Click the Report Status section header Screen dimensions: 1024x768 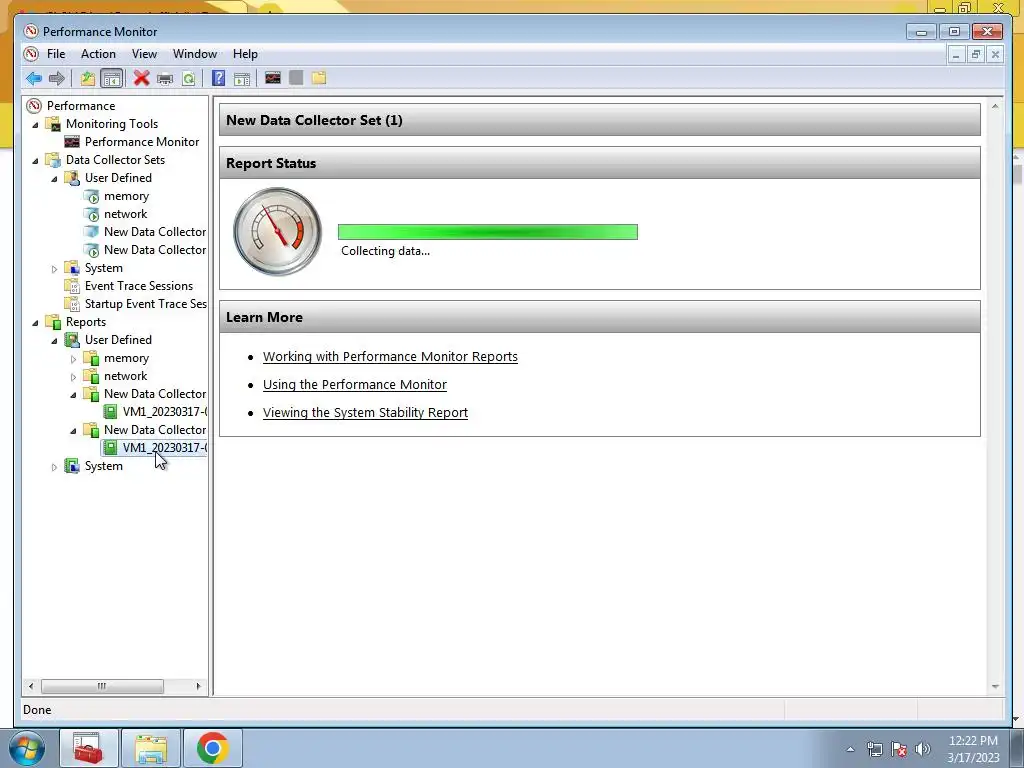click(600, 163)
